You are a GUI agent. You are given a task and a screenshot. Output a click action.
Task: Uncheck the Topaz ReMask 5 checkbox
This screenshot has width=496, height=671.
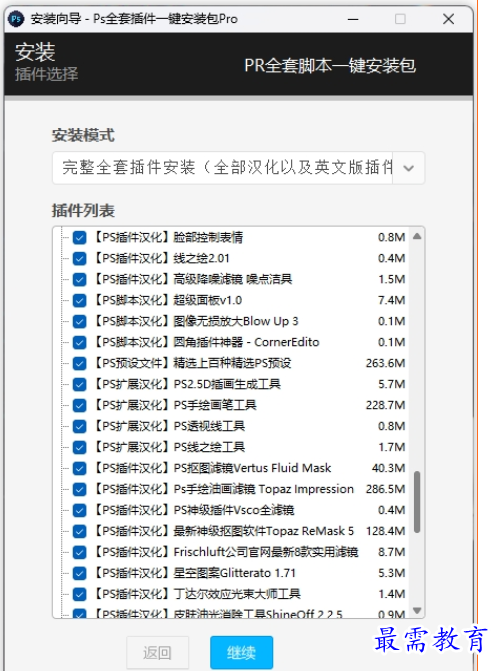80,531
